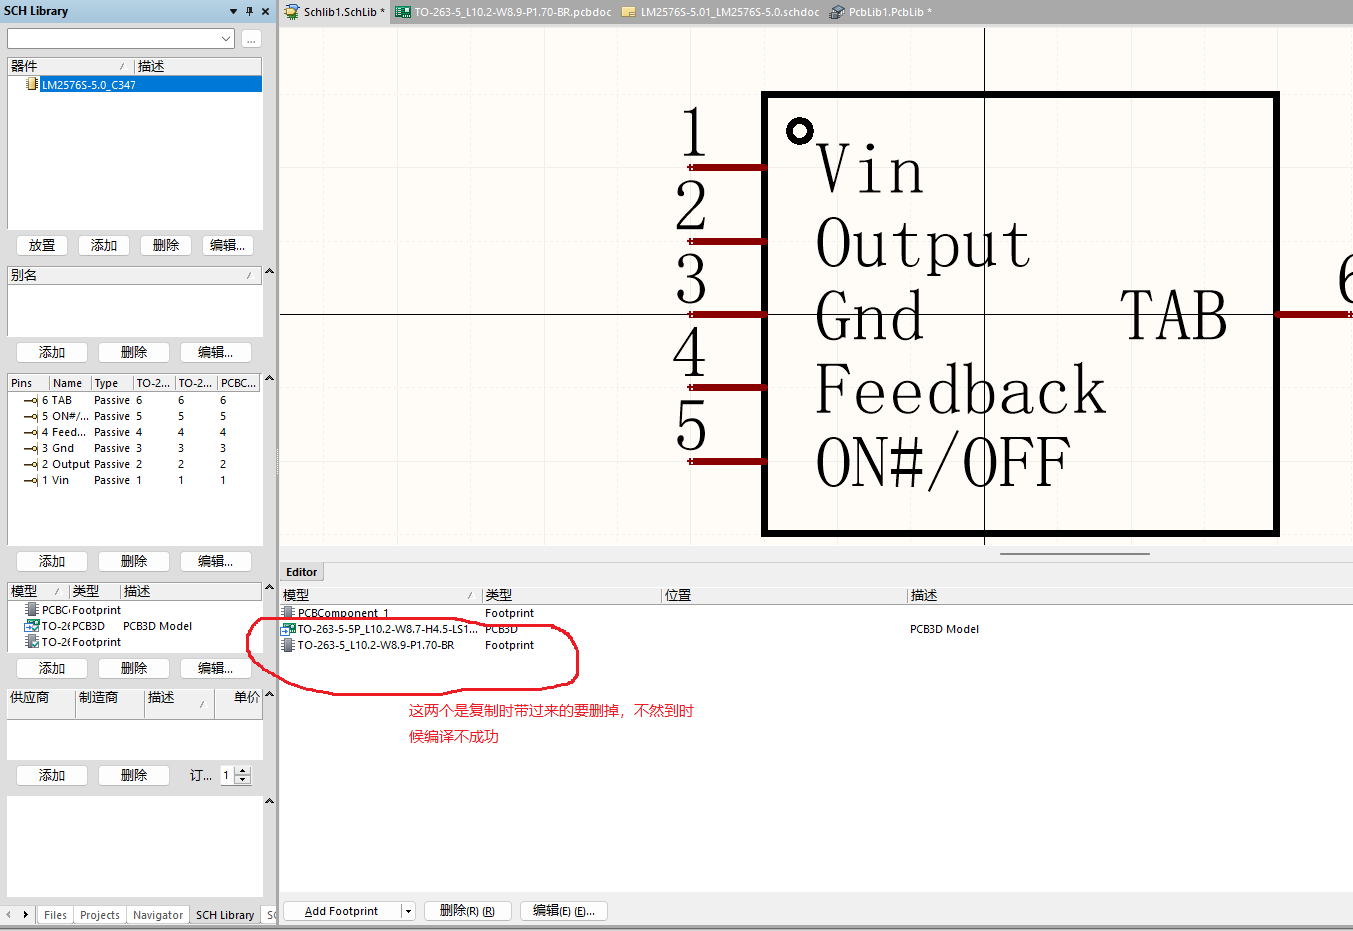Switch to the Navigator panel tab
Image resolution: width=1353 pixels, height=931 pixels.
pos(158,915)
